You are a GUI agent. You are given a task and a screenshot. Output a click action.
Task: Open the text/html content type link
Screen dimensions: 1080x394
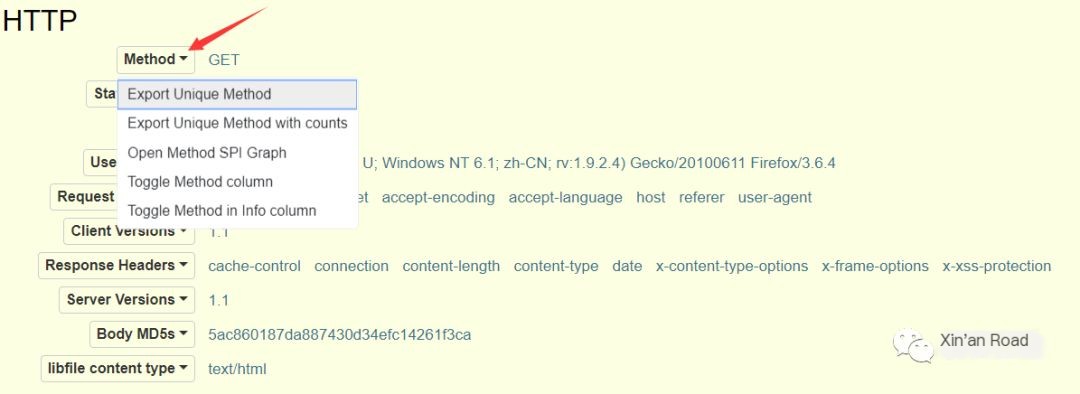(x=237, y=369)
